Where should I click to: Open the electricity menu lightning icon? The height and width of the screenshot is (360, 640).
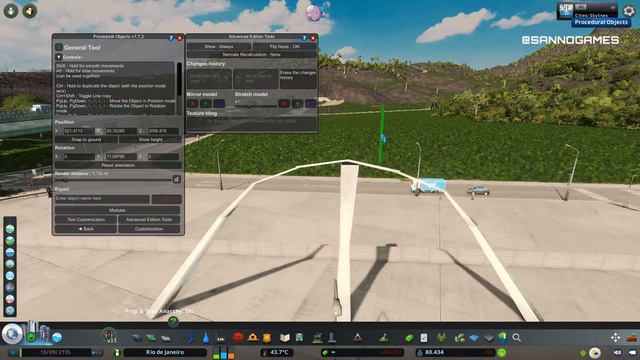pos(191,338)
